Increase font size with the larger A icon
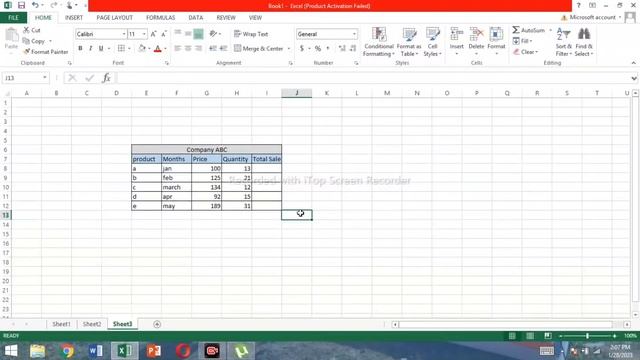Viewport: 640px width, 360px height. 153,34
